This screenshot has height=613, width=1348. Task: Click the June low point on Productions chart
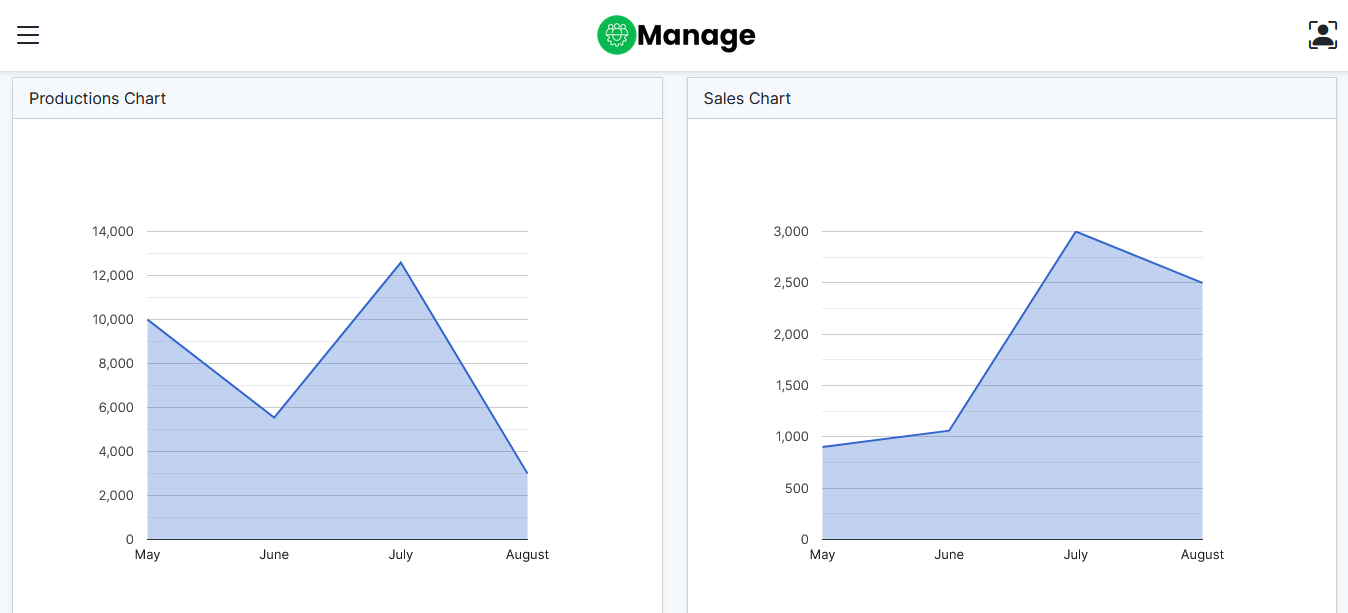(x=274, y=417)
